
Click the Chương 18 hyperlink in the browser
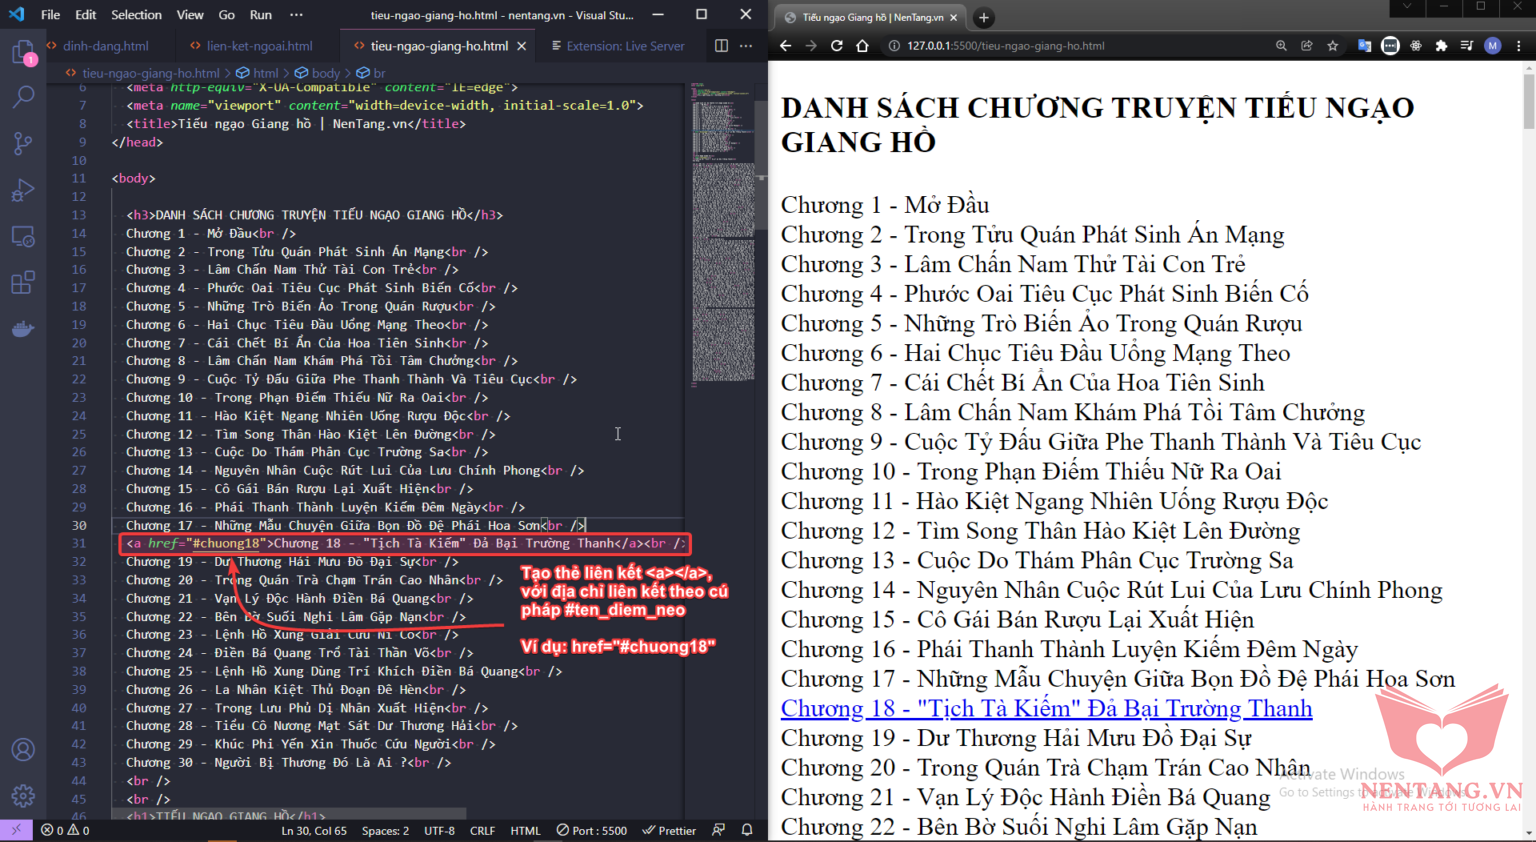pyautogui.click(x=1046, y=709)
